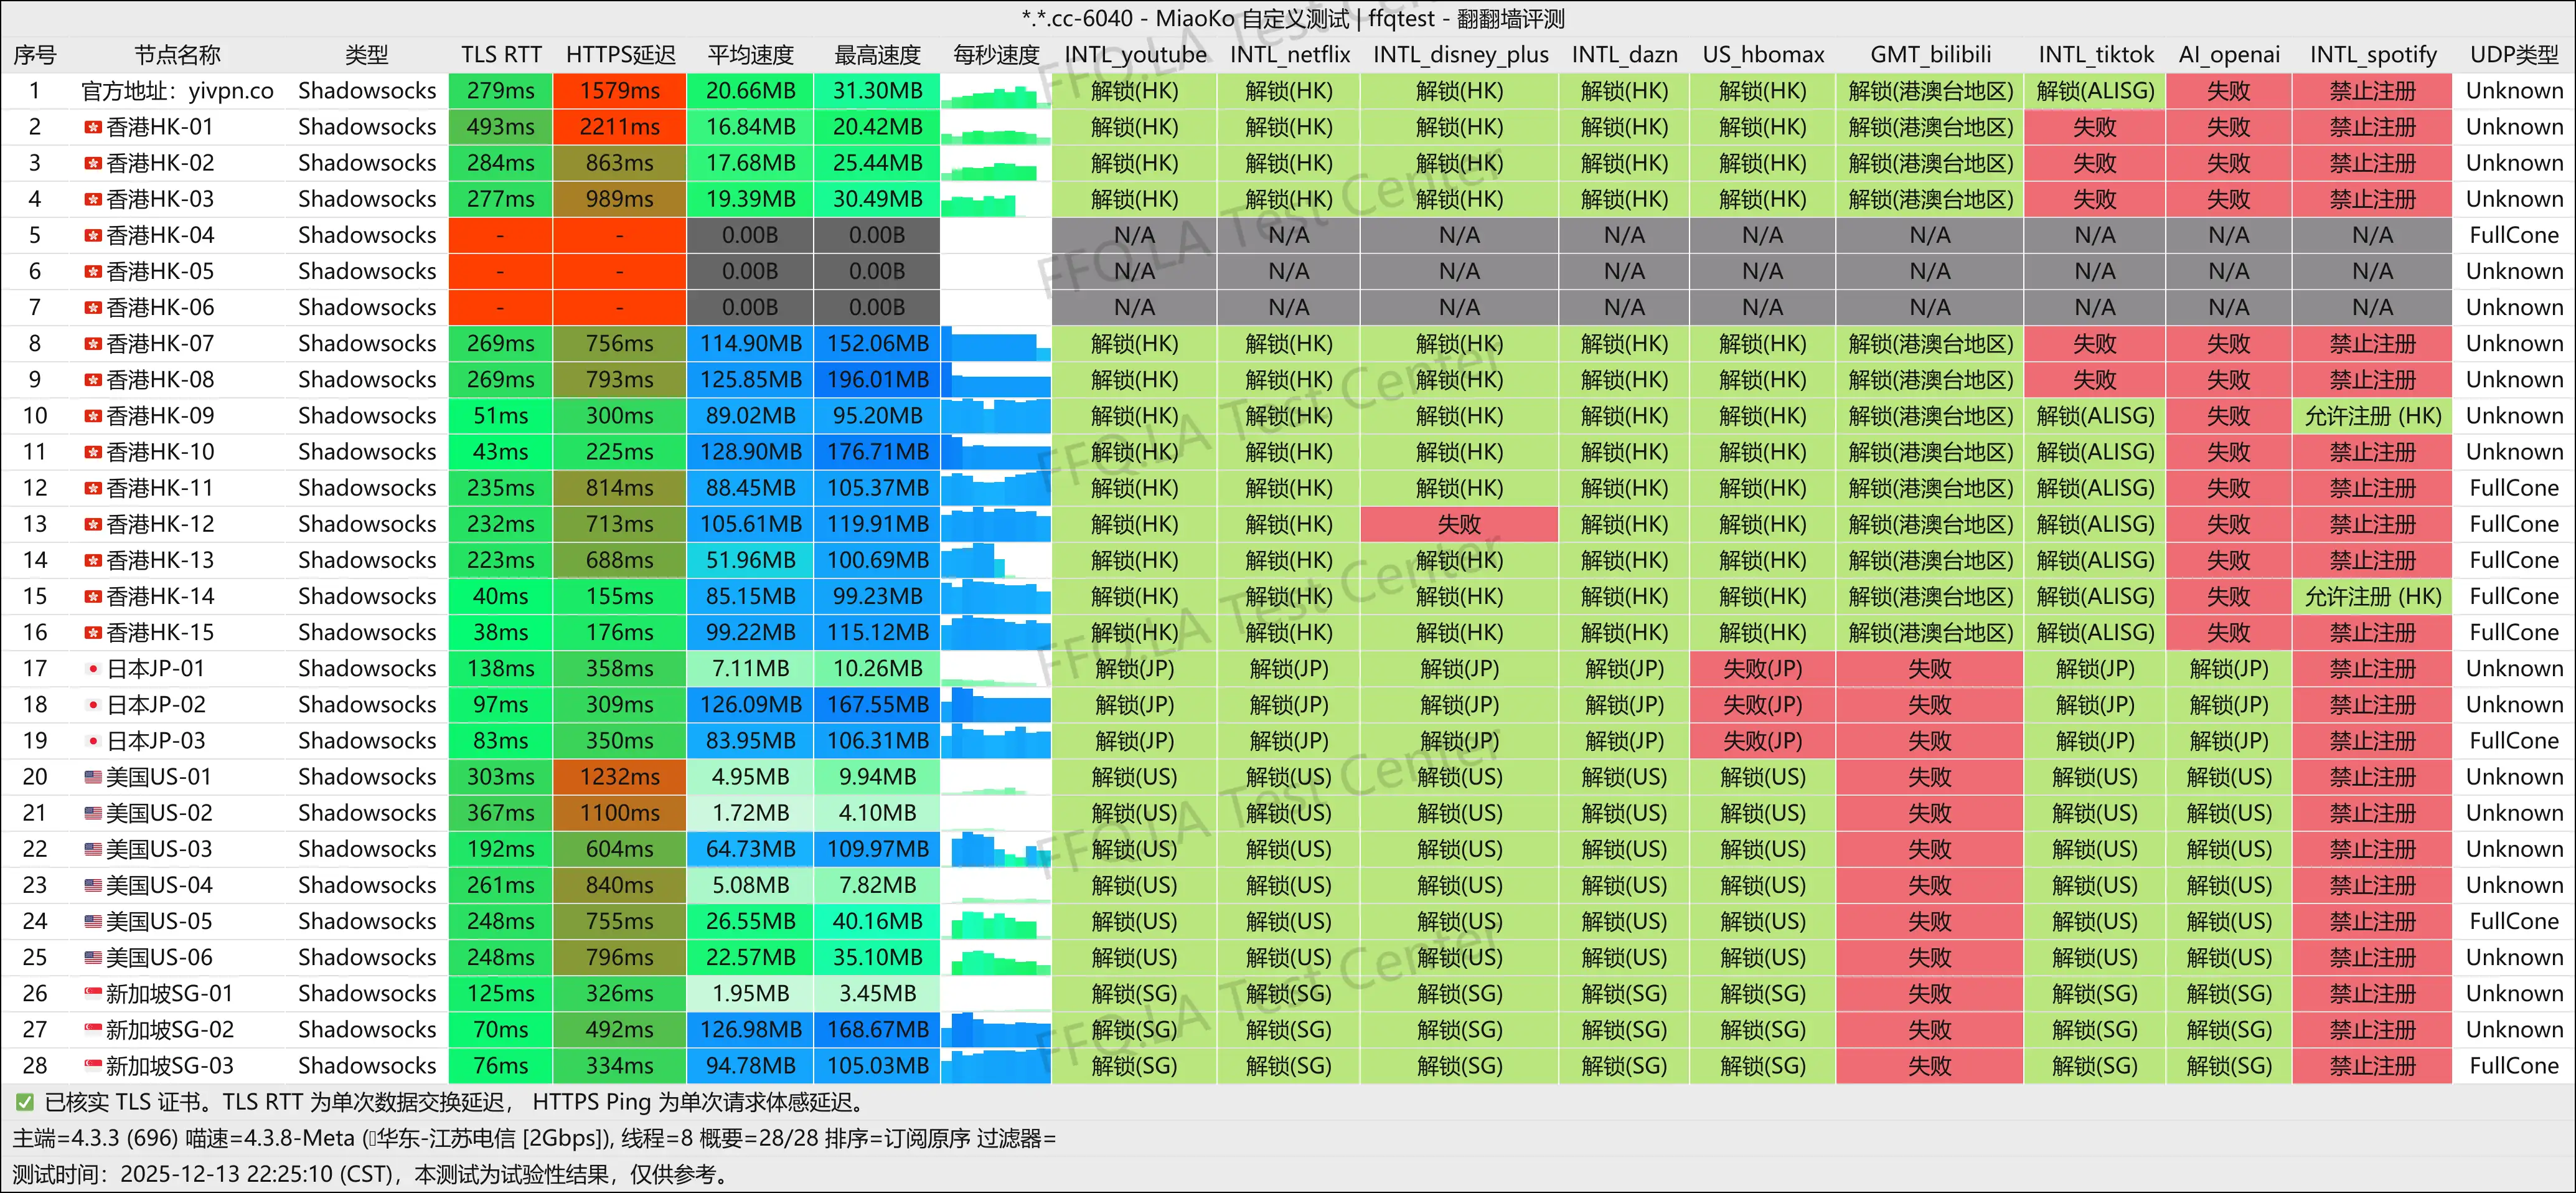Click the Japan flag beside 日本JP-03
Image resolution: width=2576 pixels, height=1193 pixels.
coord(93,740)
